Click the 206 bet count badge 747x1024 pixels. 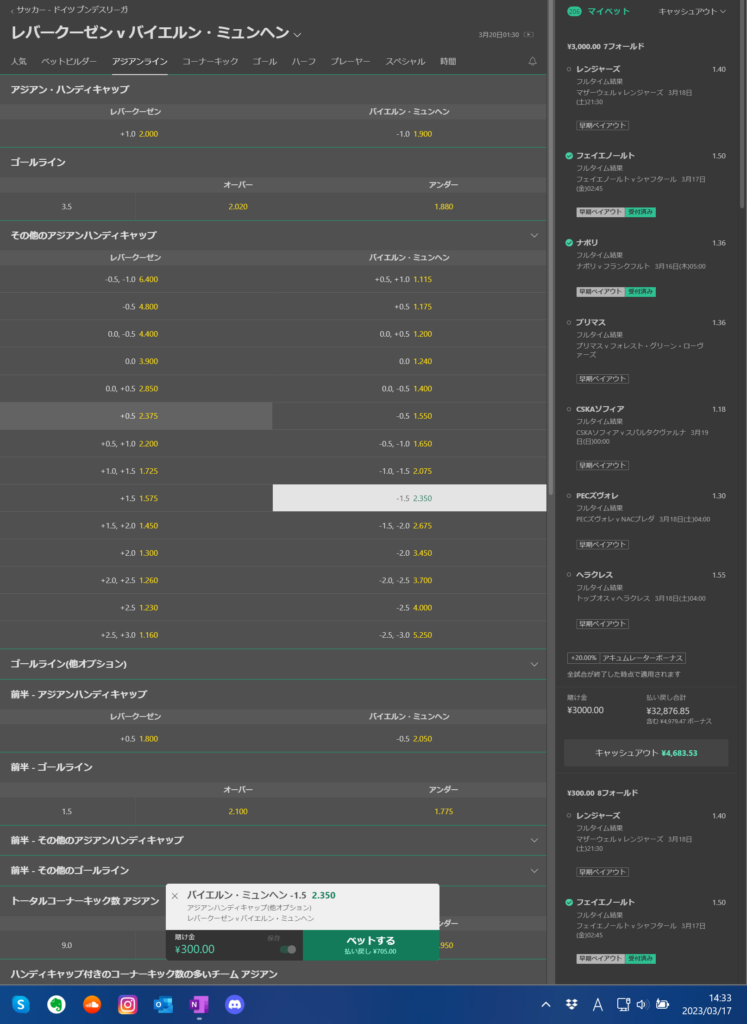click(x=574, y=11)
